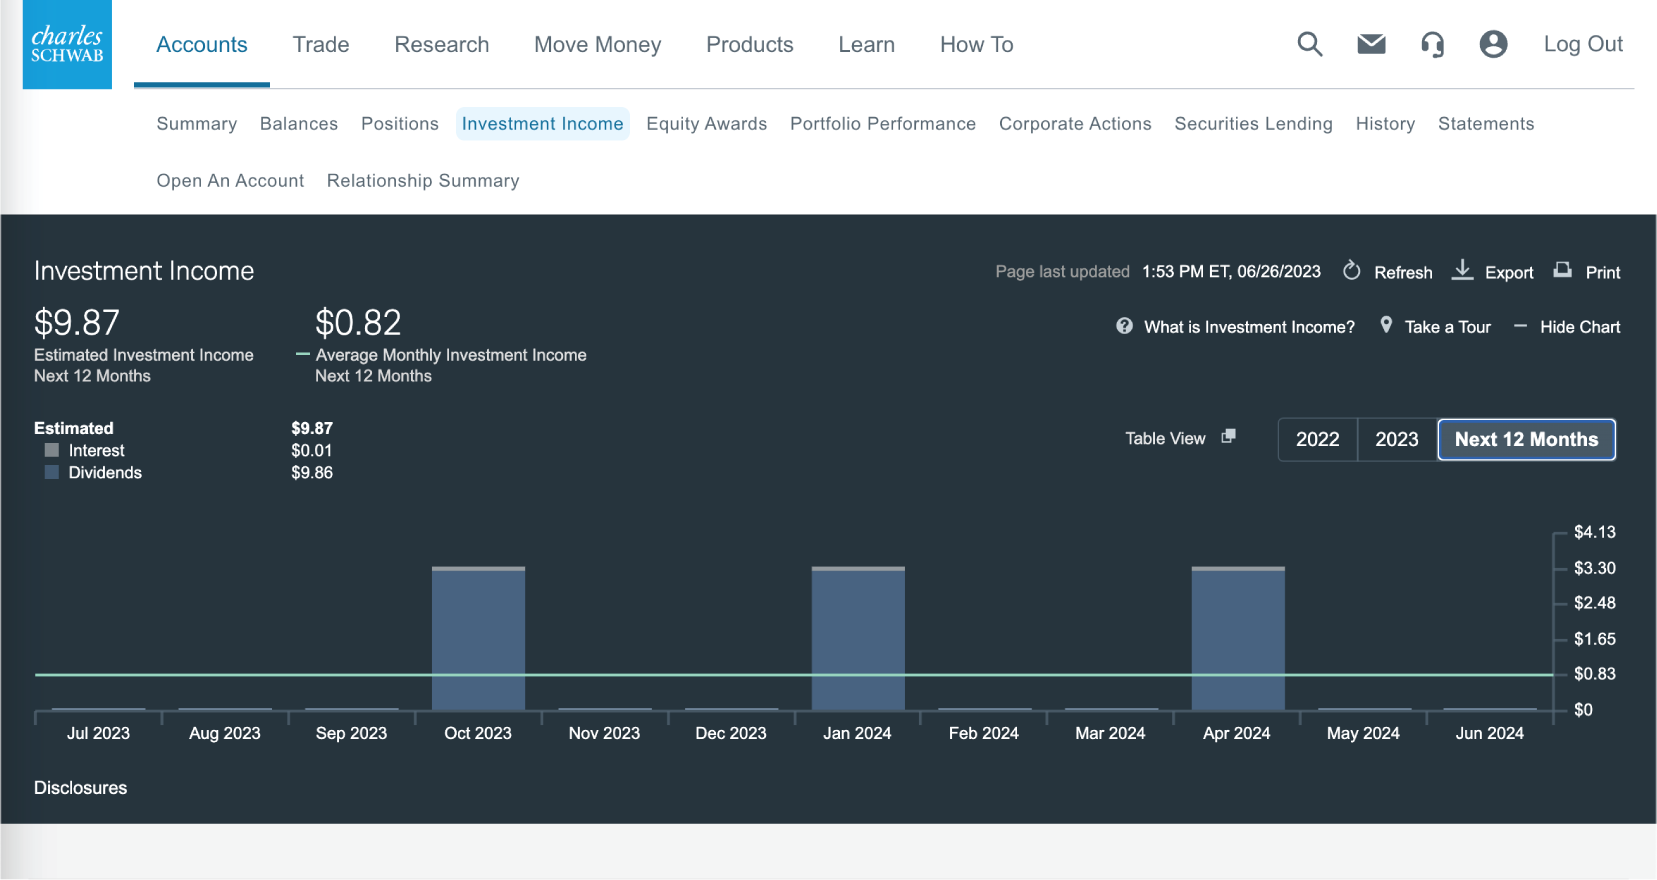Viewport: 1657px width, 880px height.
Task: Click the average monthly income line swatch
Action: 303,354
